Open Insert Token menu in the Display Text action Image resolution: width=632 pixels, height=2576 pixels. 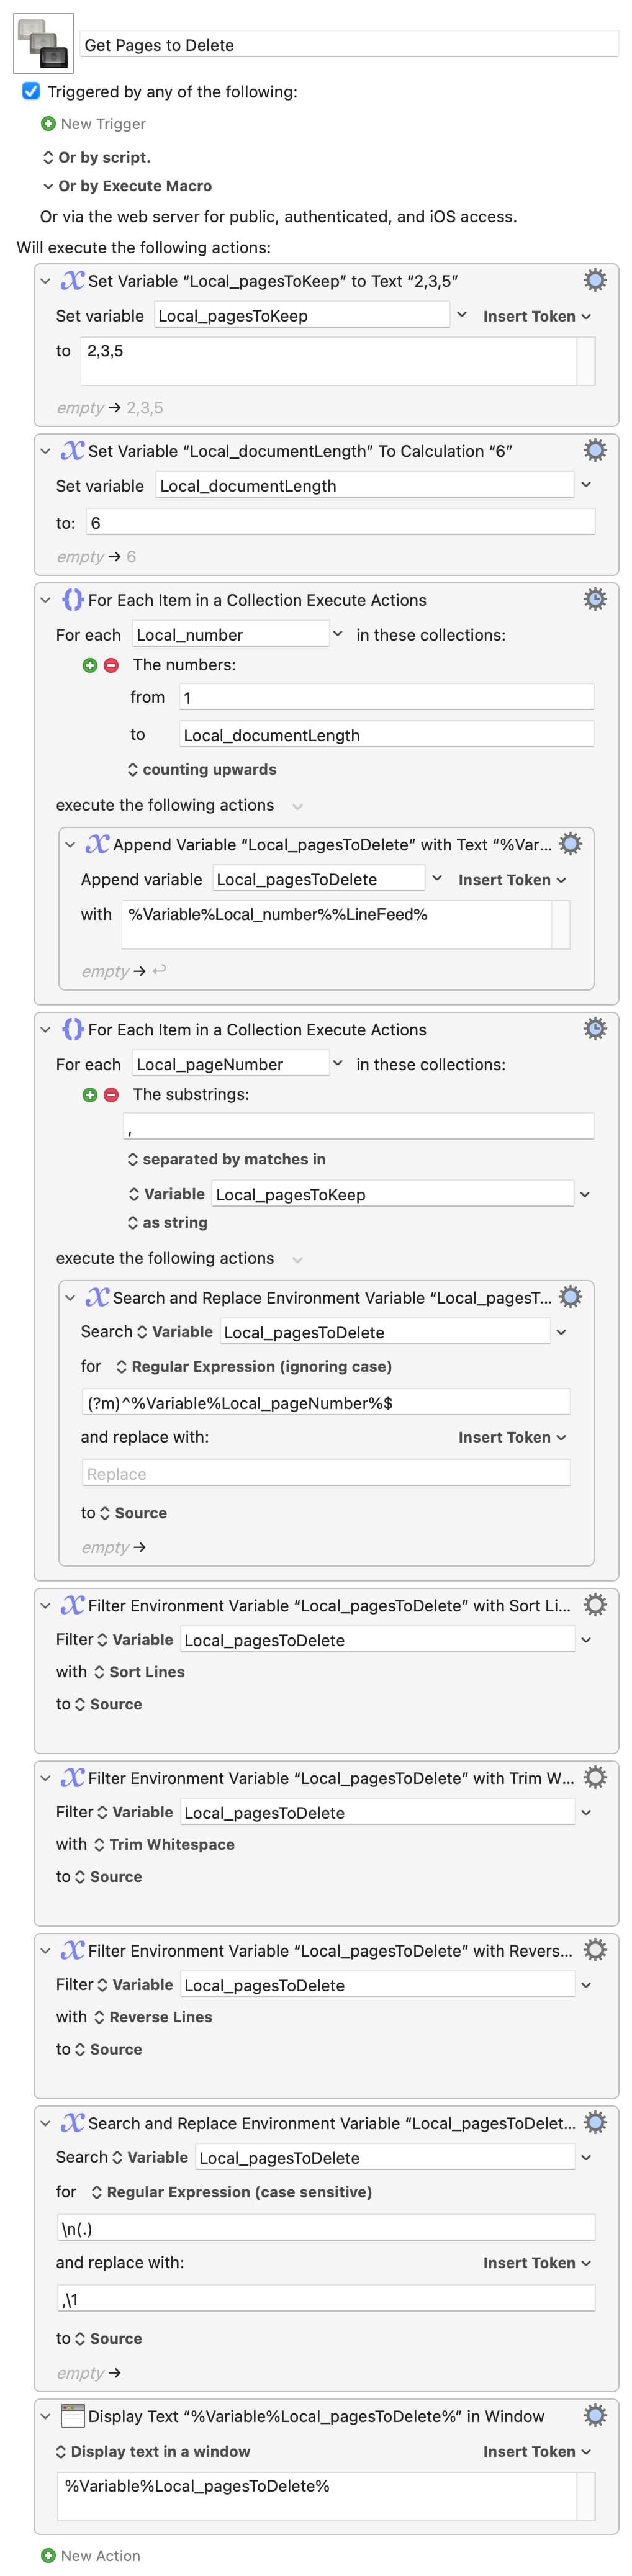click(537, 2451)
